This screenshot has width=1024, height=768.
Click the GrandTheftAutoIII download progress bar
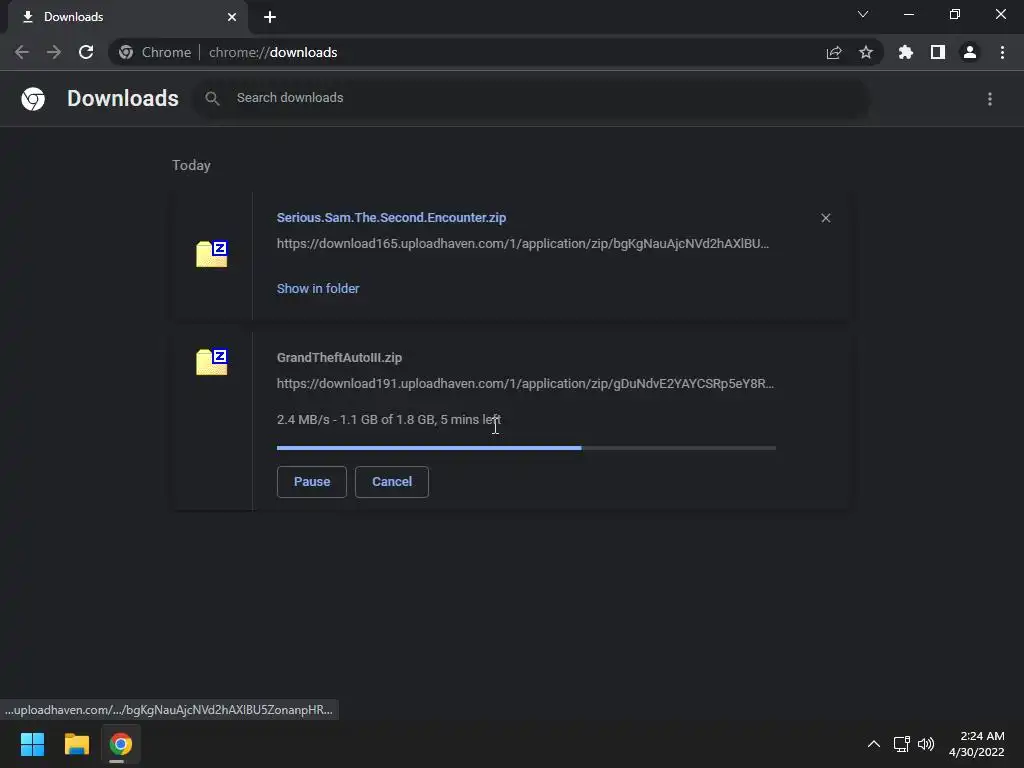point(526,448)
